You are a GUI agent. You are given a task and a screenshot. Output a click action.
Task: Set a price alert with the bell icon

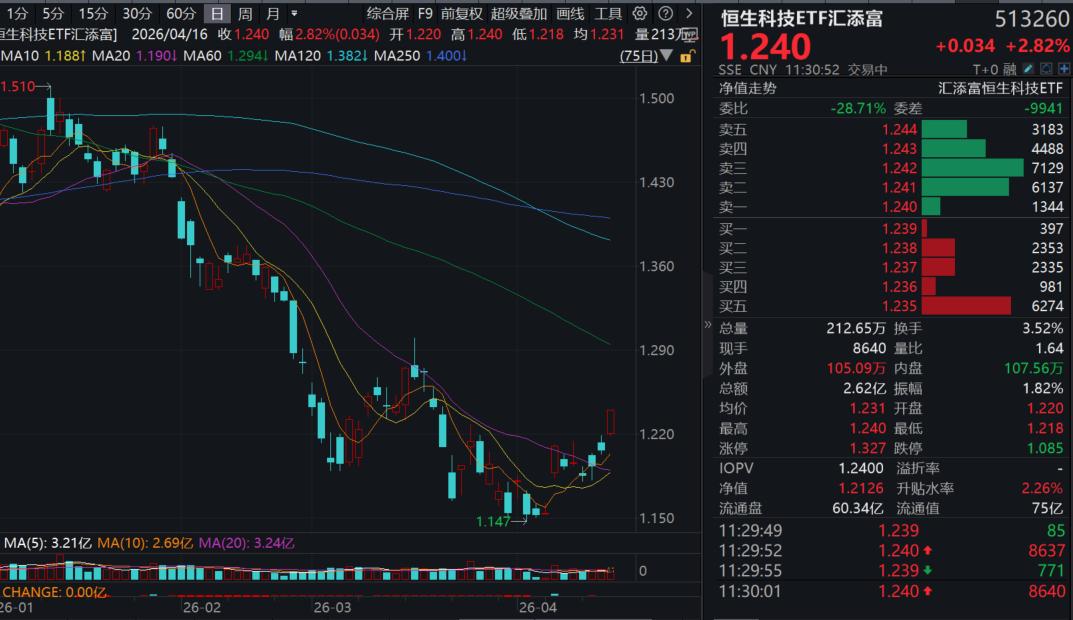pyautogui.click(x=1046, y=68)
